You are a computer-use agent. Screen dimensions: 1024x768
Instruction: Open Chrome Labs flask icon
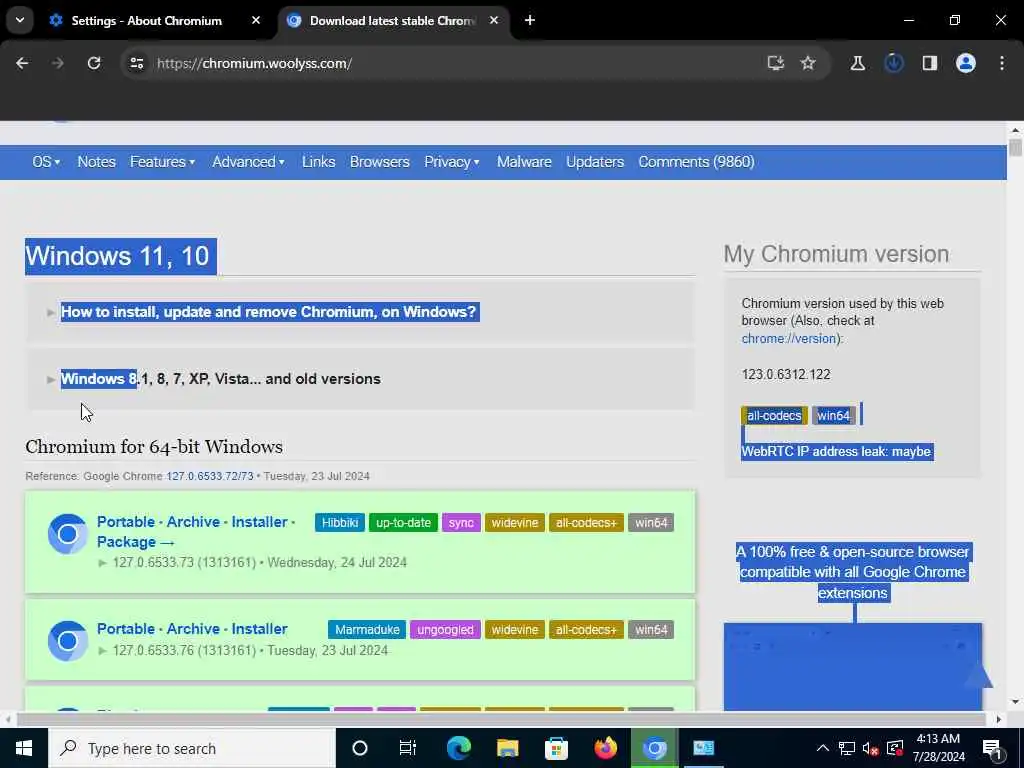click(x=857, y=63)
